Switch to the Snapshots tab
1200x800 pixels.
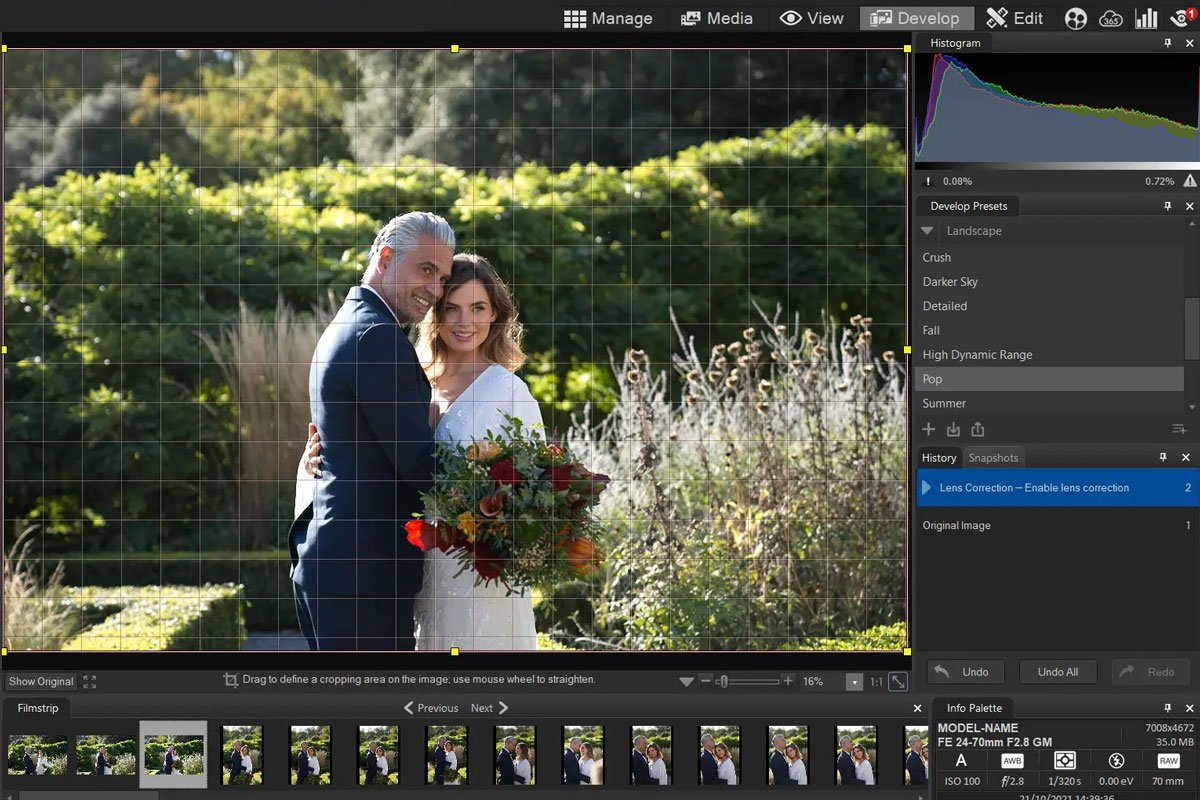click(993, 457)
